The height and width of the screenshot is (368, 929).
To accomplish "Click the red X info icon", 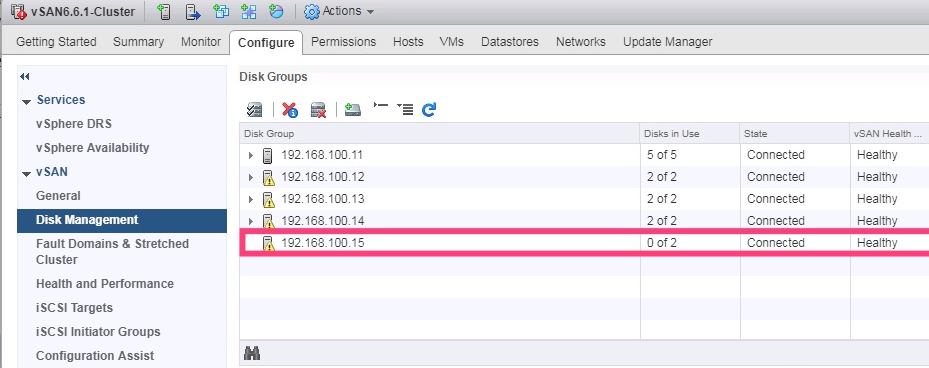I will [x=290, y=110].
